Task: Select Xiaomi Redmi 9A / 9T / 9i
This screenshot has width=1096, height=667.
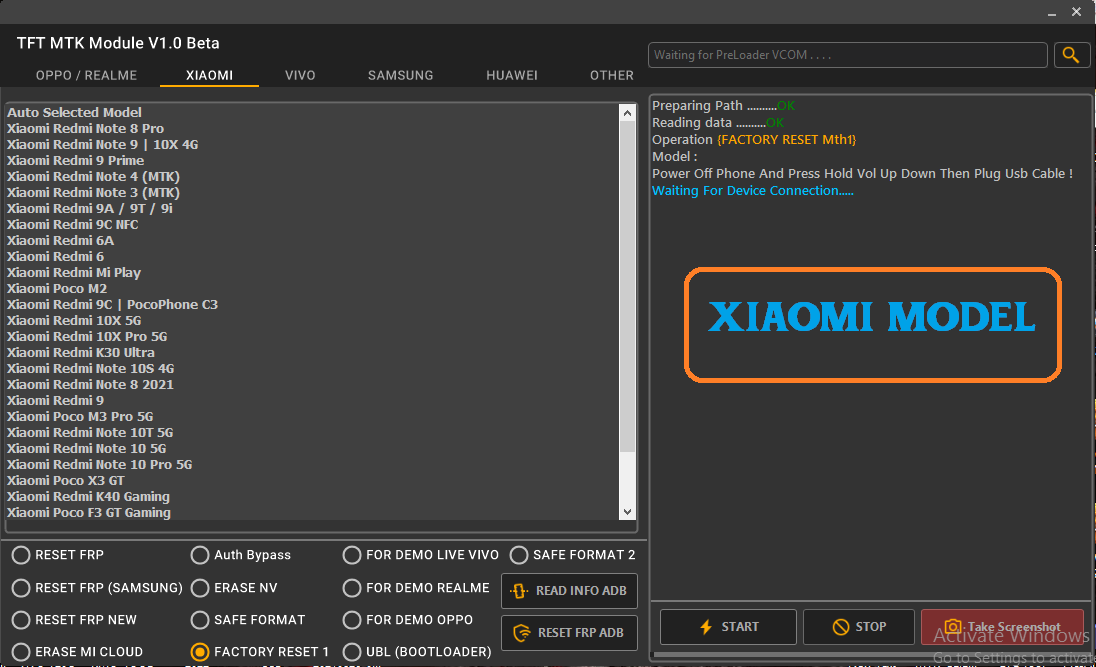Action: [x=89, y=209]
